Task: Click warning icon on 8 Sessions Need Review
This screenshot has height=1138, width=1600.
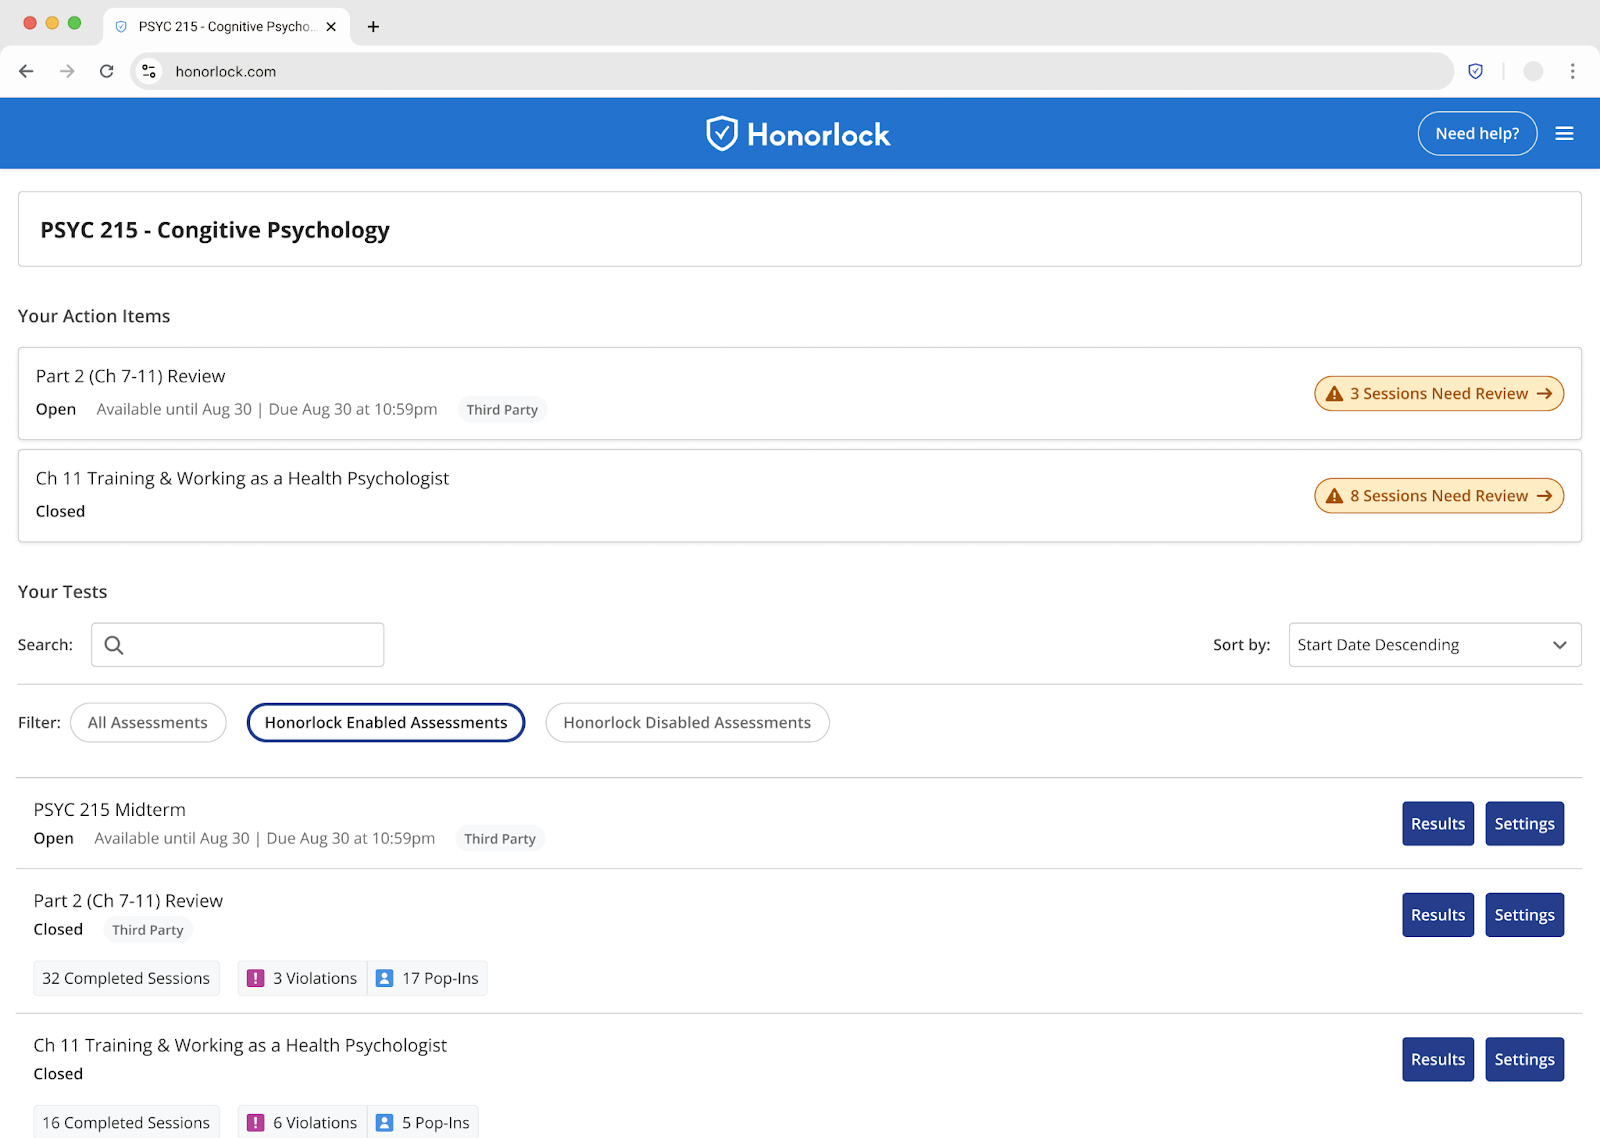Action: 1334,496
